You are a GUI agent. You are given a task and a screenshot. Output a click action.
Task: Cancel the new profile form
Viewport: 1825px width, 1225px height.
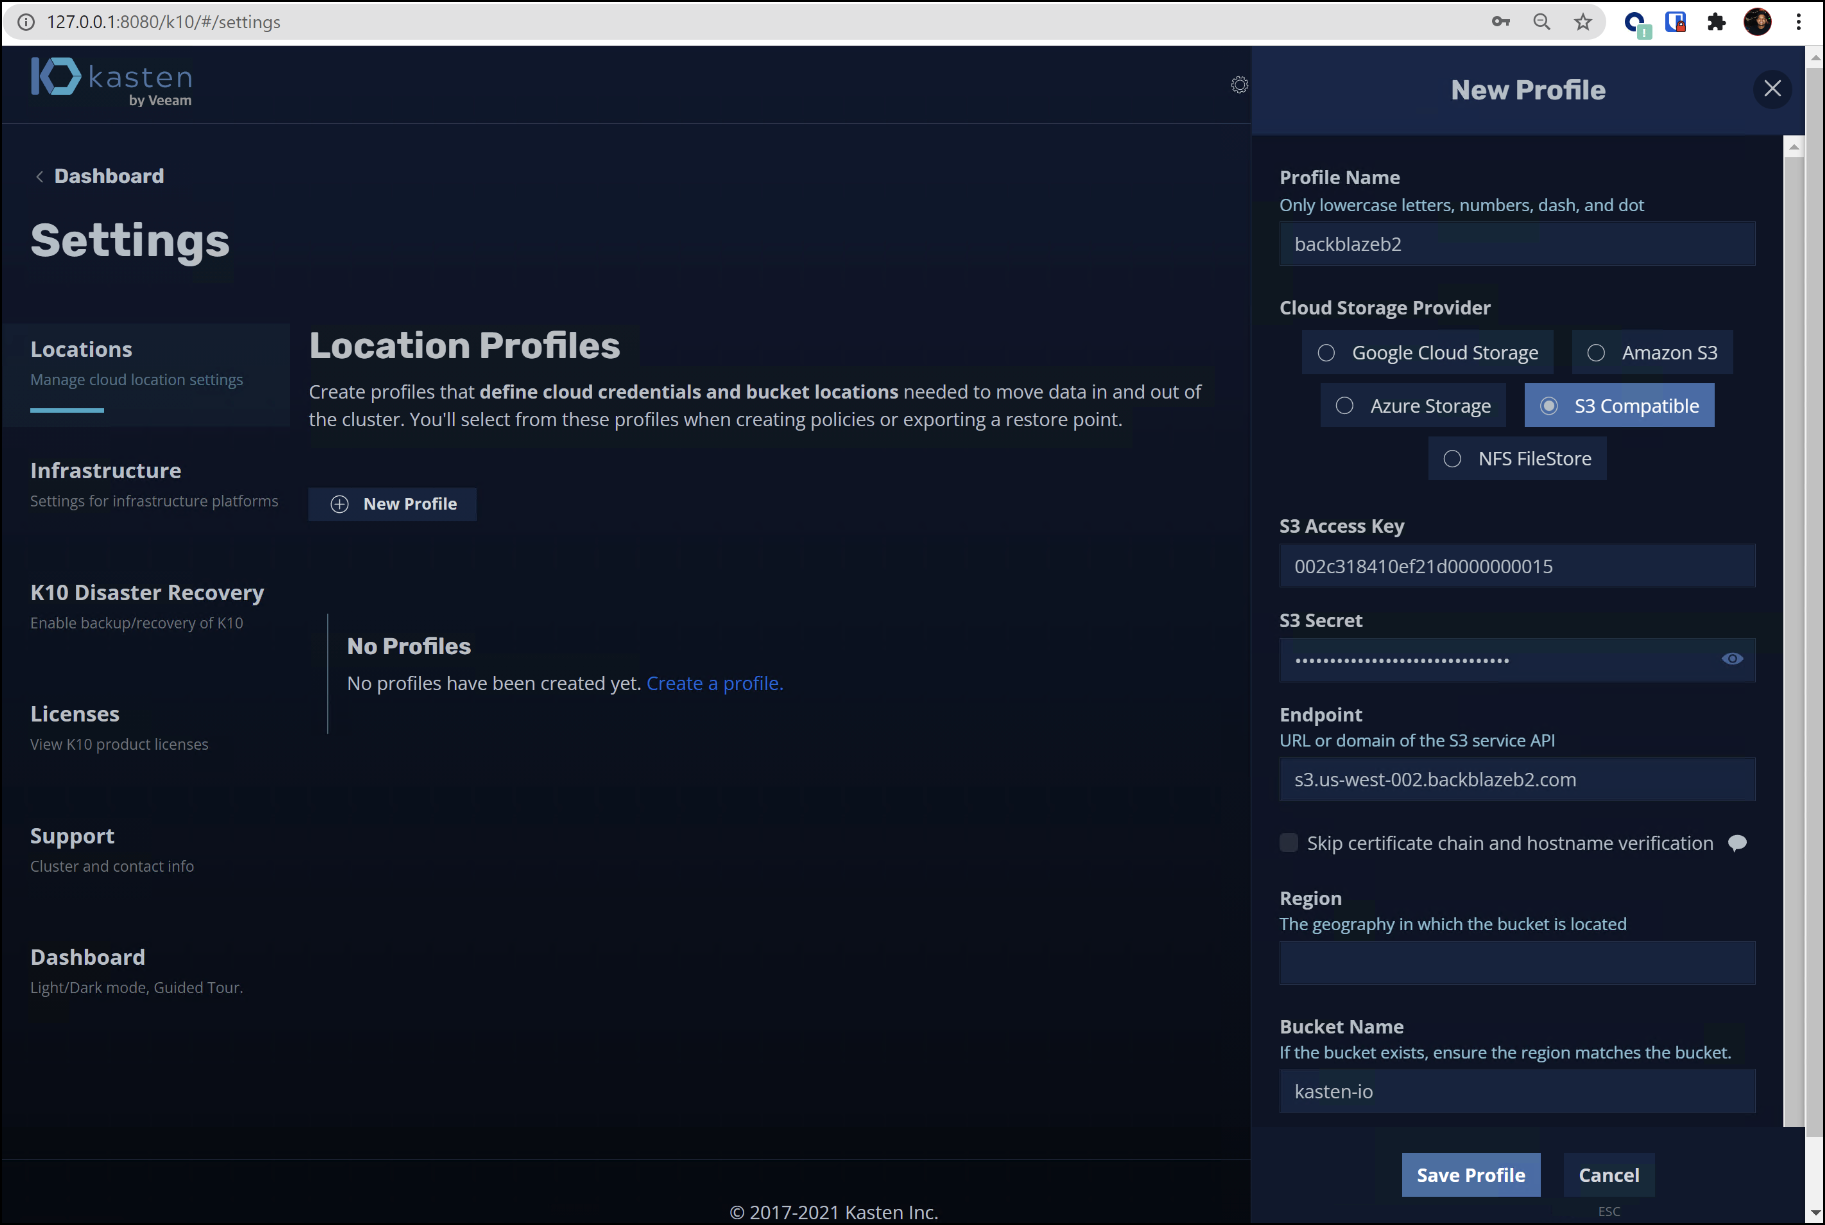click(1609, 1175)
